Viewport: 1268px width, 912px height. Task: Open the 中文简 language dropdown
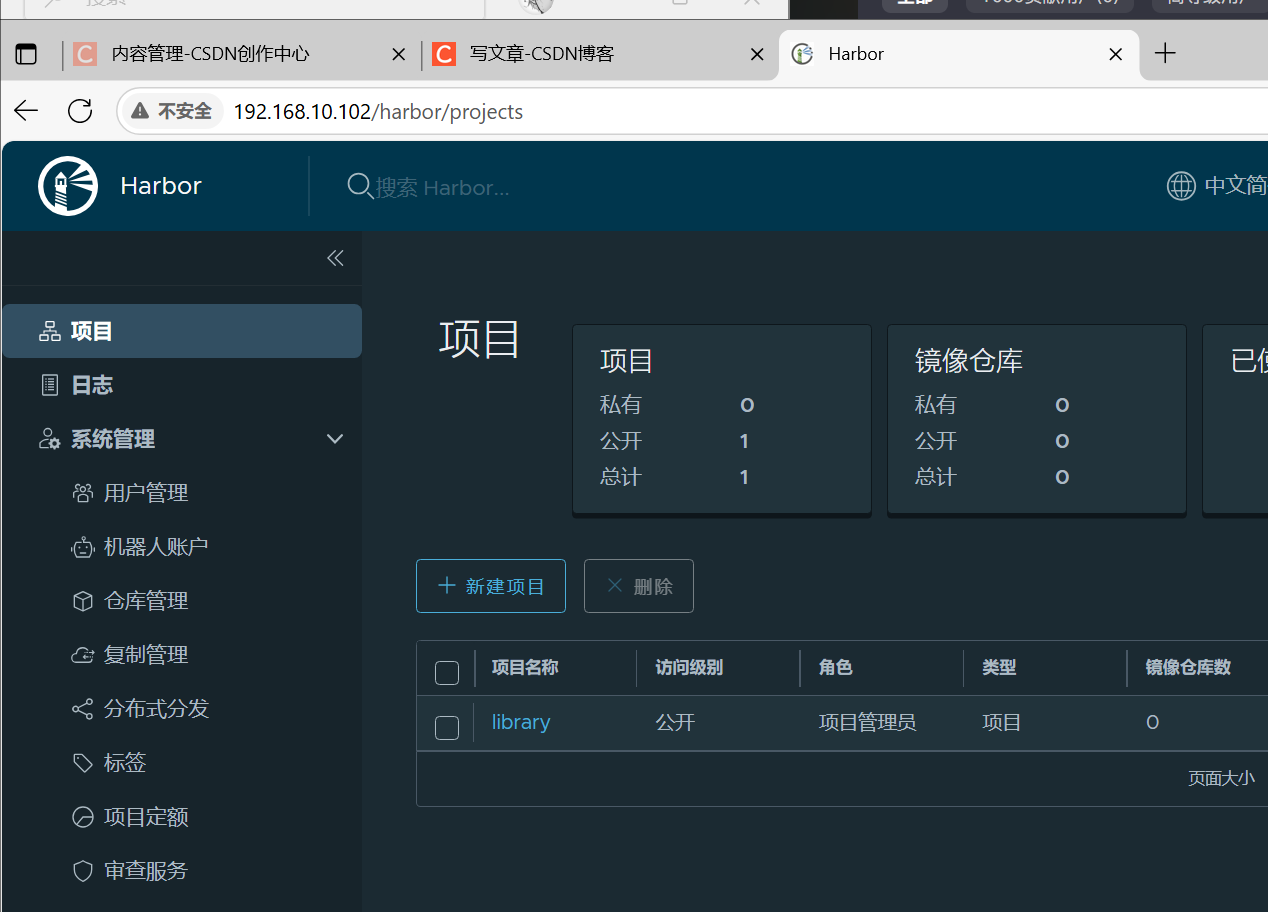point(1217,186)
